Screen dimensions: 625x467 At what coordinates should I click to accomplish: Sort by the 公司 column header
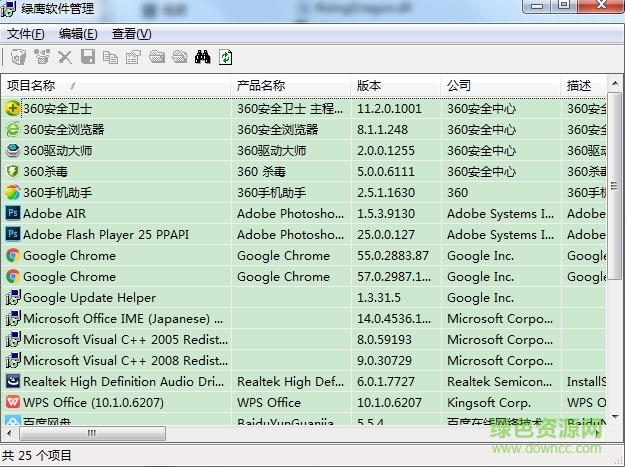coord(459,86)
